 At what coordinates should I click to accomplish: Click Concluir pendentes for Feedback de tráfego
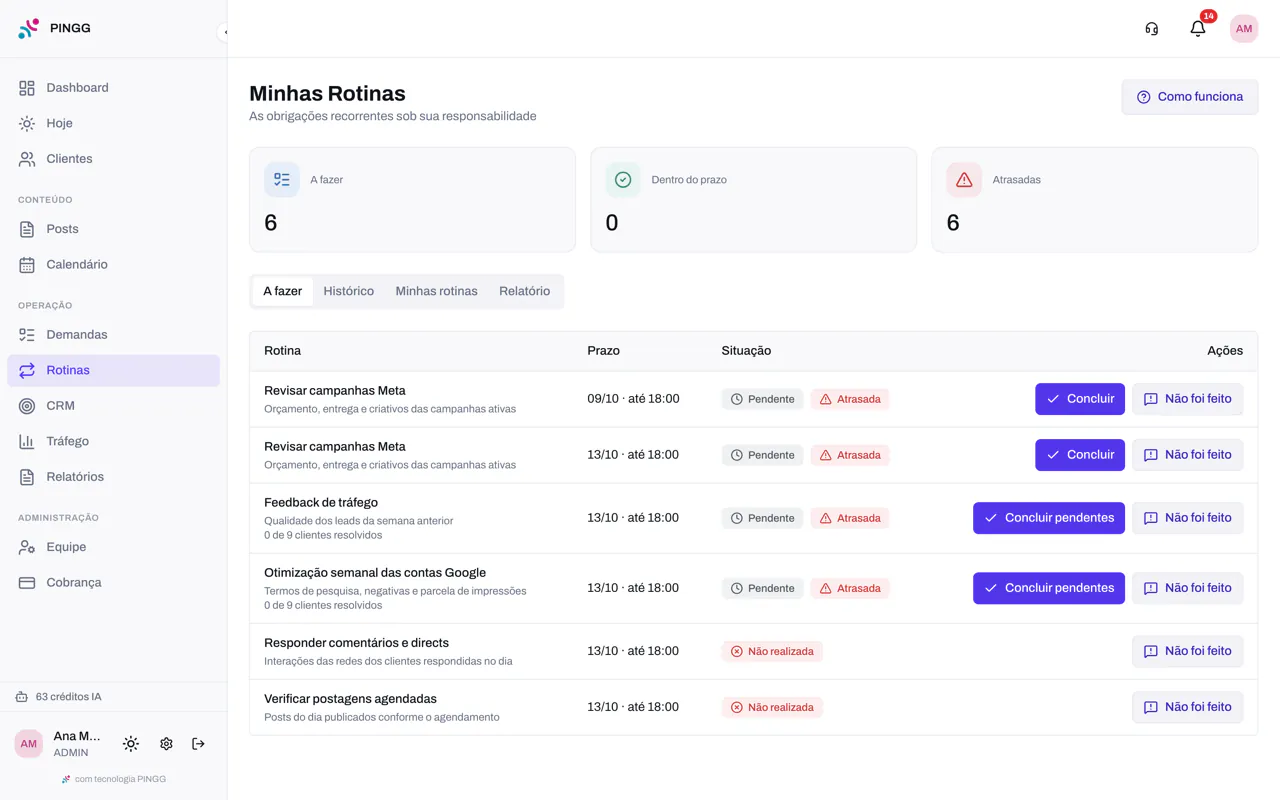pyautogui.click(x=1049, y=518)
